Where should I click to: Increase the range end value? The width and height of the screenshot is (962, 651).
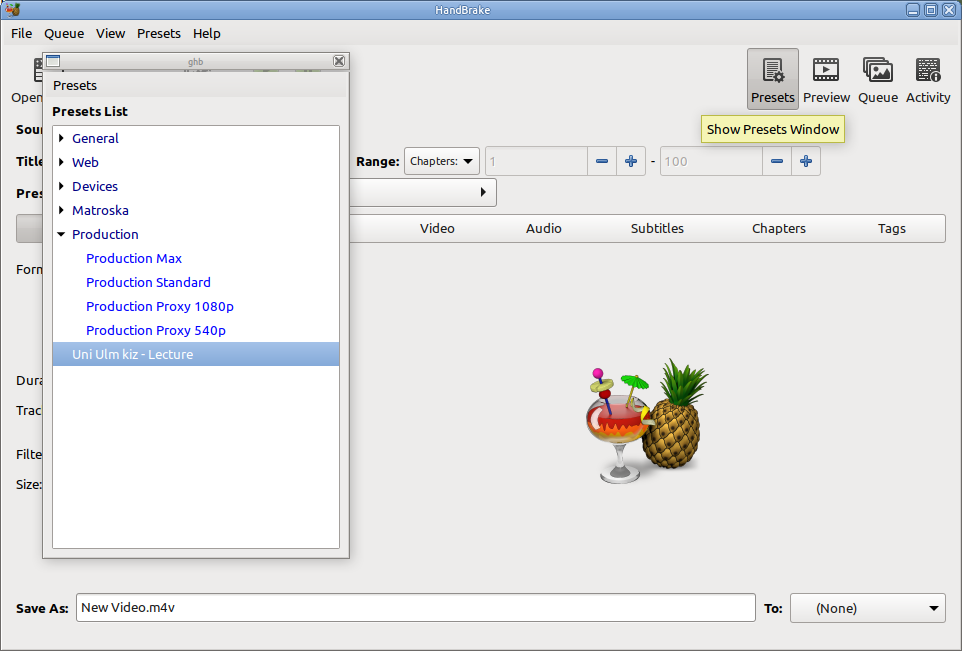[x=806, y=161]
